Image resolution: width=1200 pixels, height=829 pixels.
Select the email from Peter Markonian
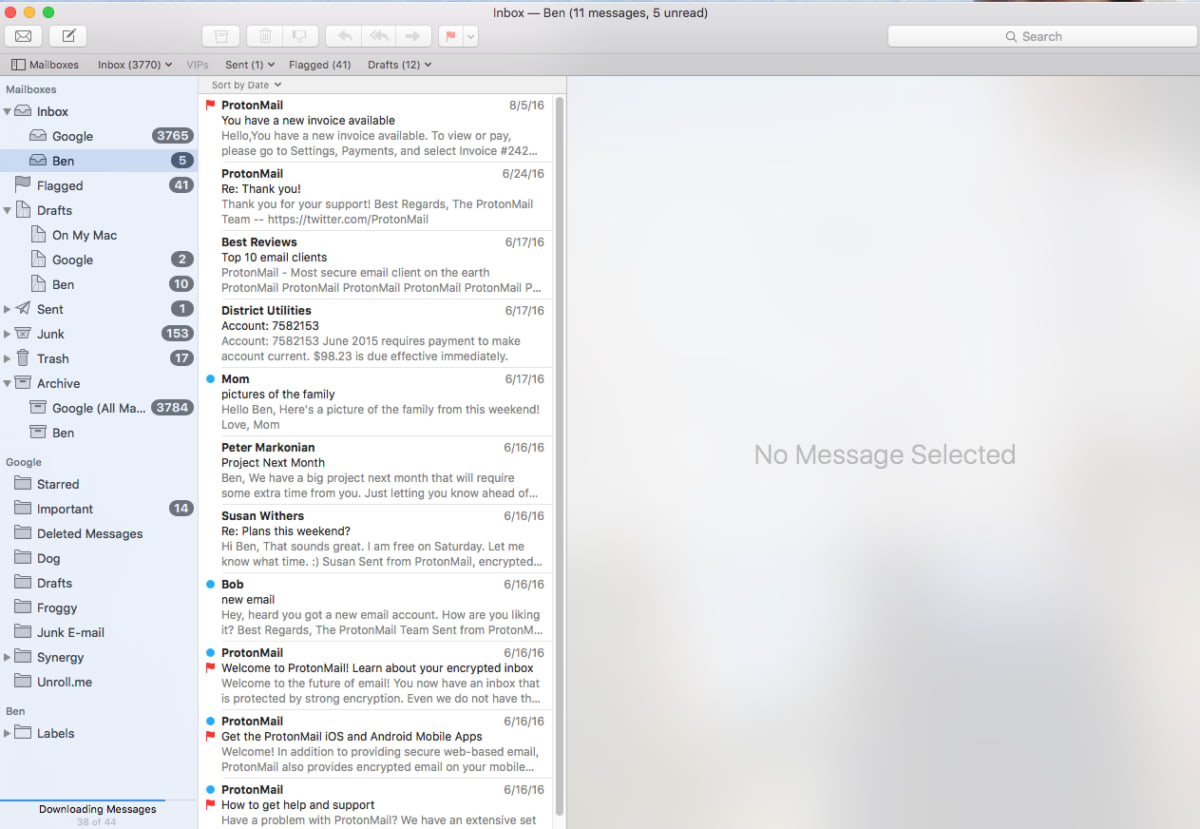[x=380, y=470]
